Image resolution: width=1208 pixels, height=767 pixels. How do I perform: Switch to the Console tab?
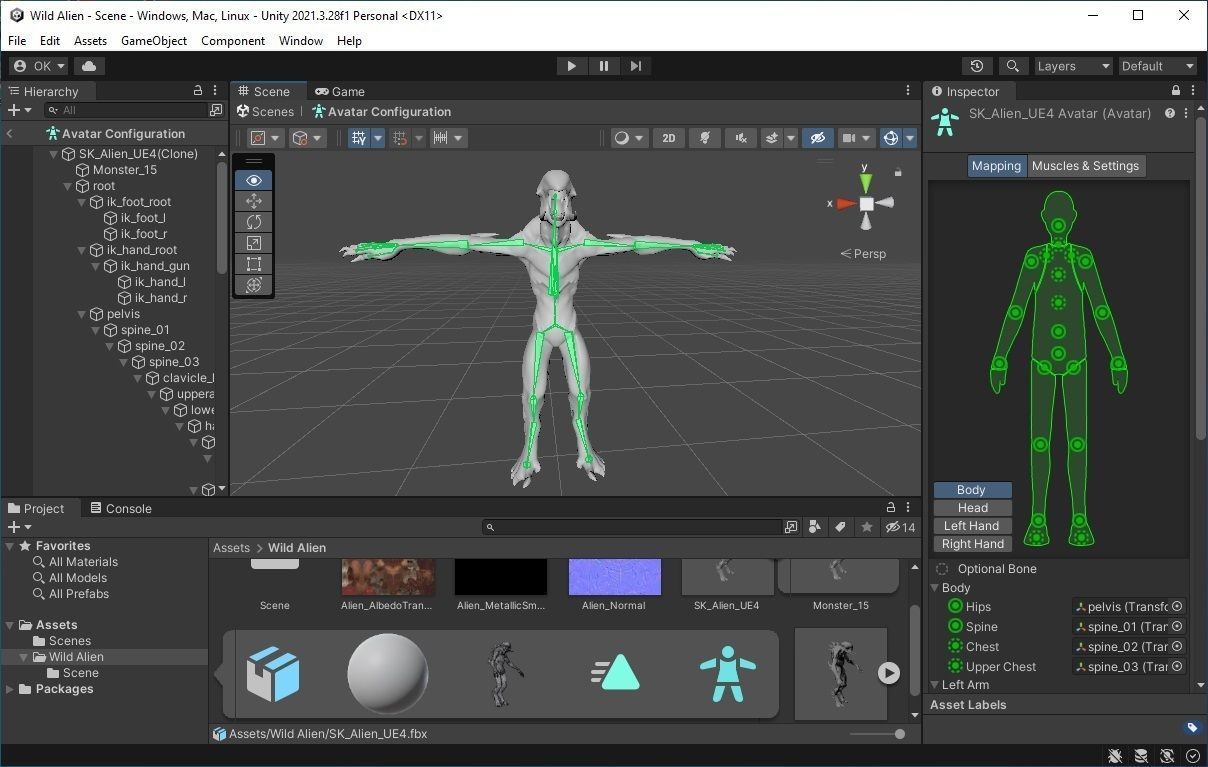pos(121,508)
